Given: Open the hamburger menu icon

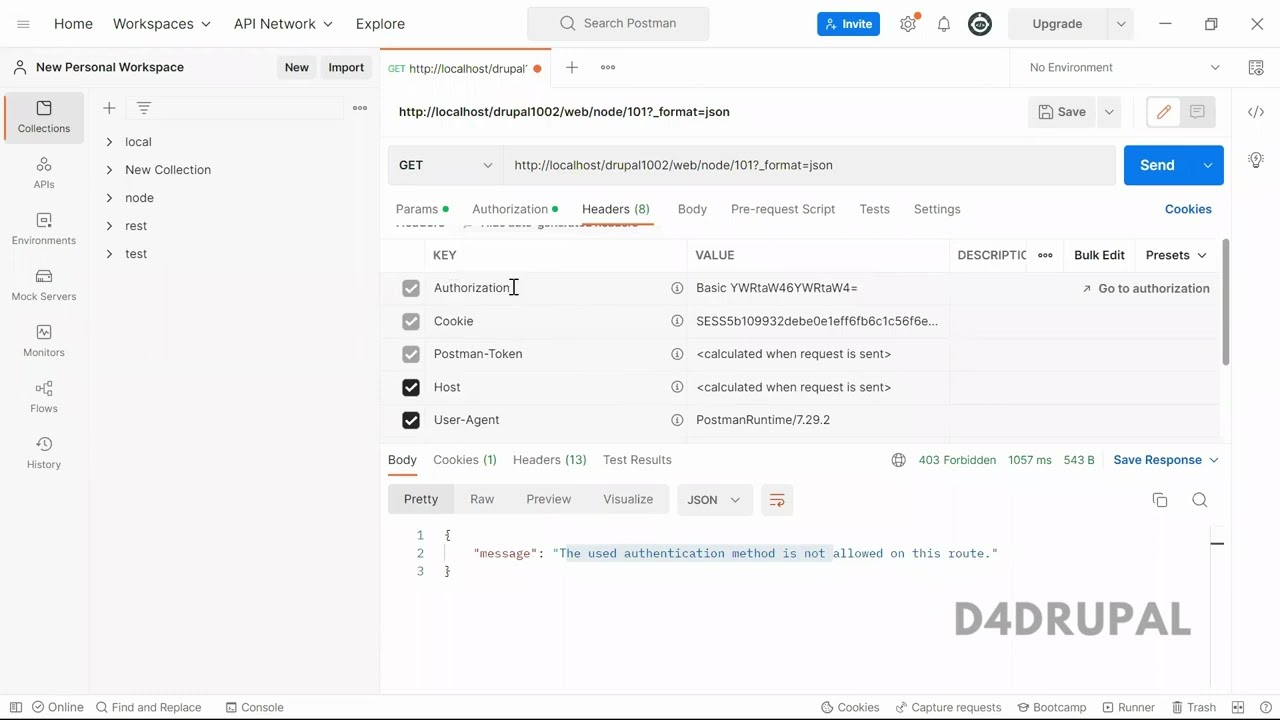Looking at the screenshot, I should [23, 24].
